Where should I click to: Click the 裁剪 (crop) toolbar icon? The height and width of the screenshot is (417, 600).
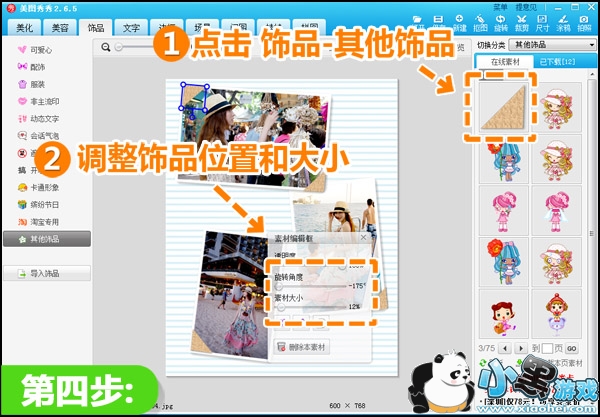coord(522,21)
